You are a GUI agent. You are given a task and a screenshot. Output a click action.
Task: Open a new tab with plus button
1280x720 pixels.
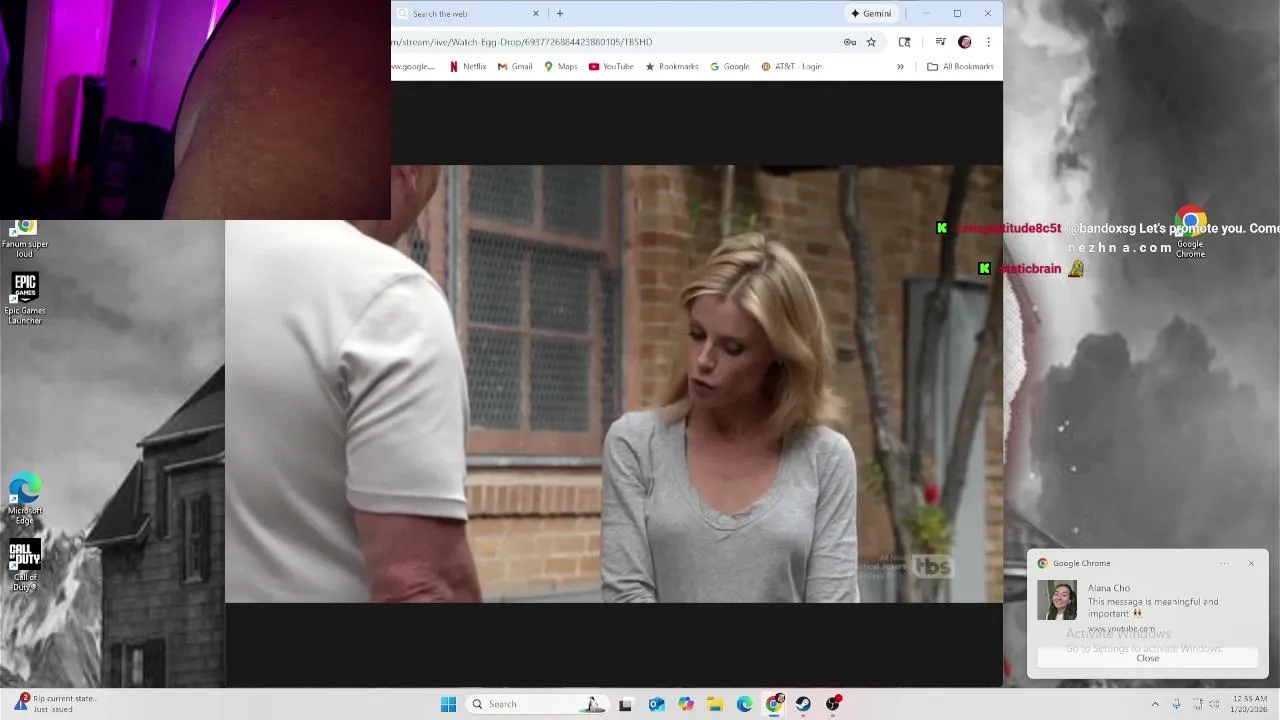[x=560, y=13]
